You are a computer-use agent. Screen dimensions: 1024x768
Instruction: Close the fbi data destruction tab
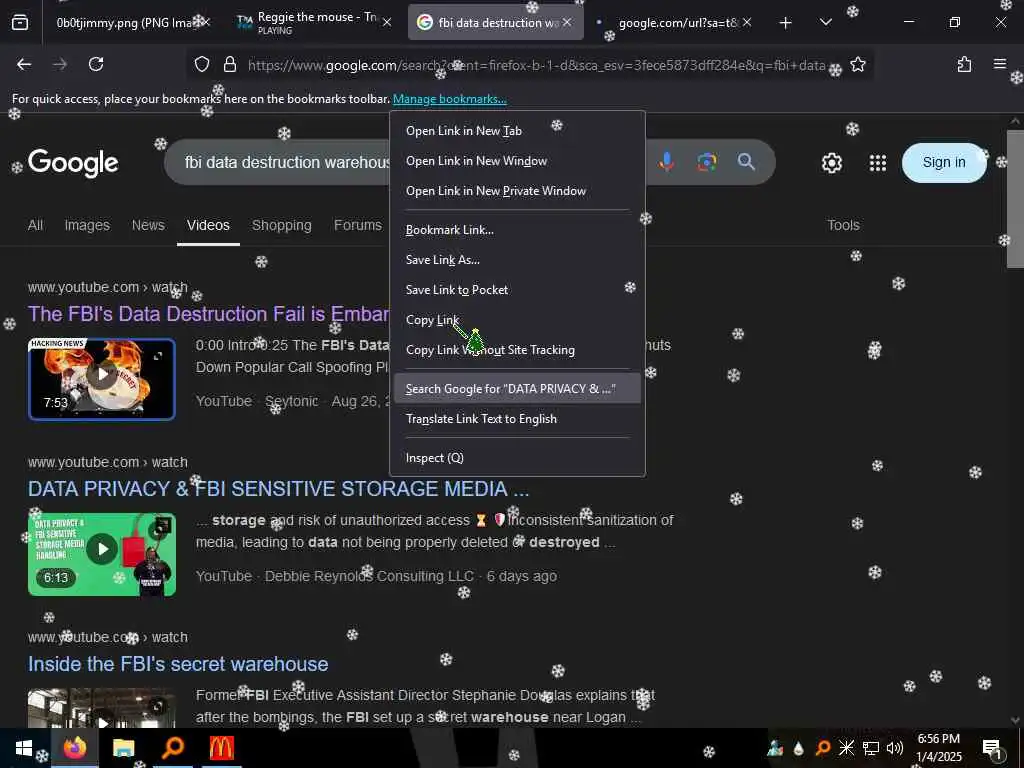(x=567, y=22)
